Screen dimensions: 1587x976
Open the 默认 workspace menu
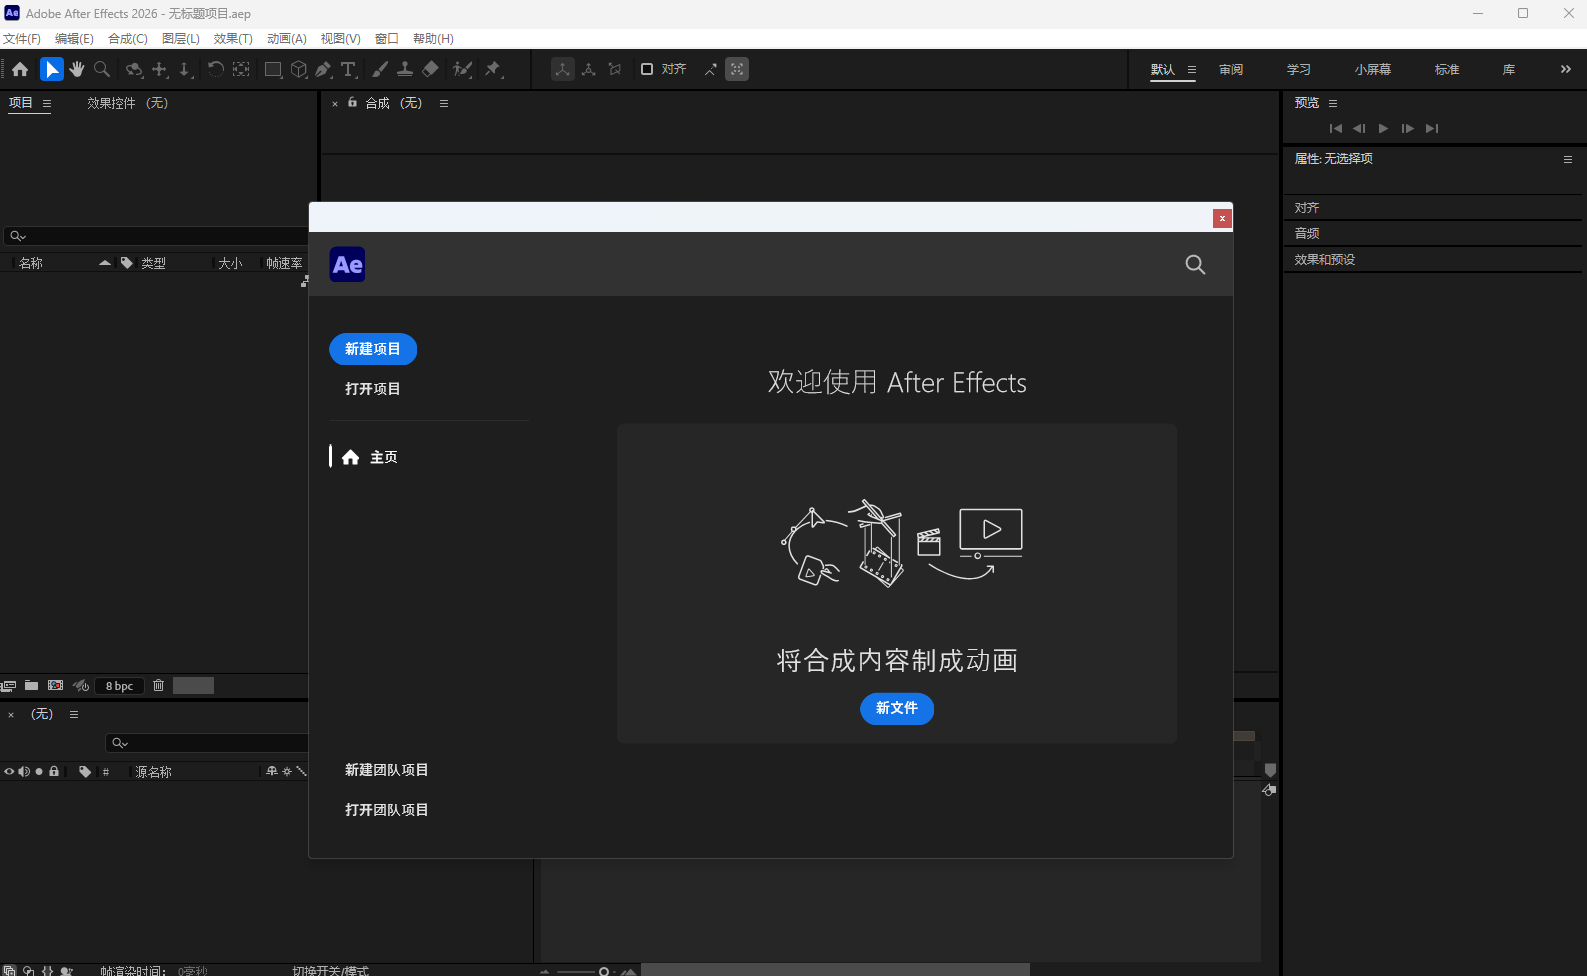click(1192, 70)
